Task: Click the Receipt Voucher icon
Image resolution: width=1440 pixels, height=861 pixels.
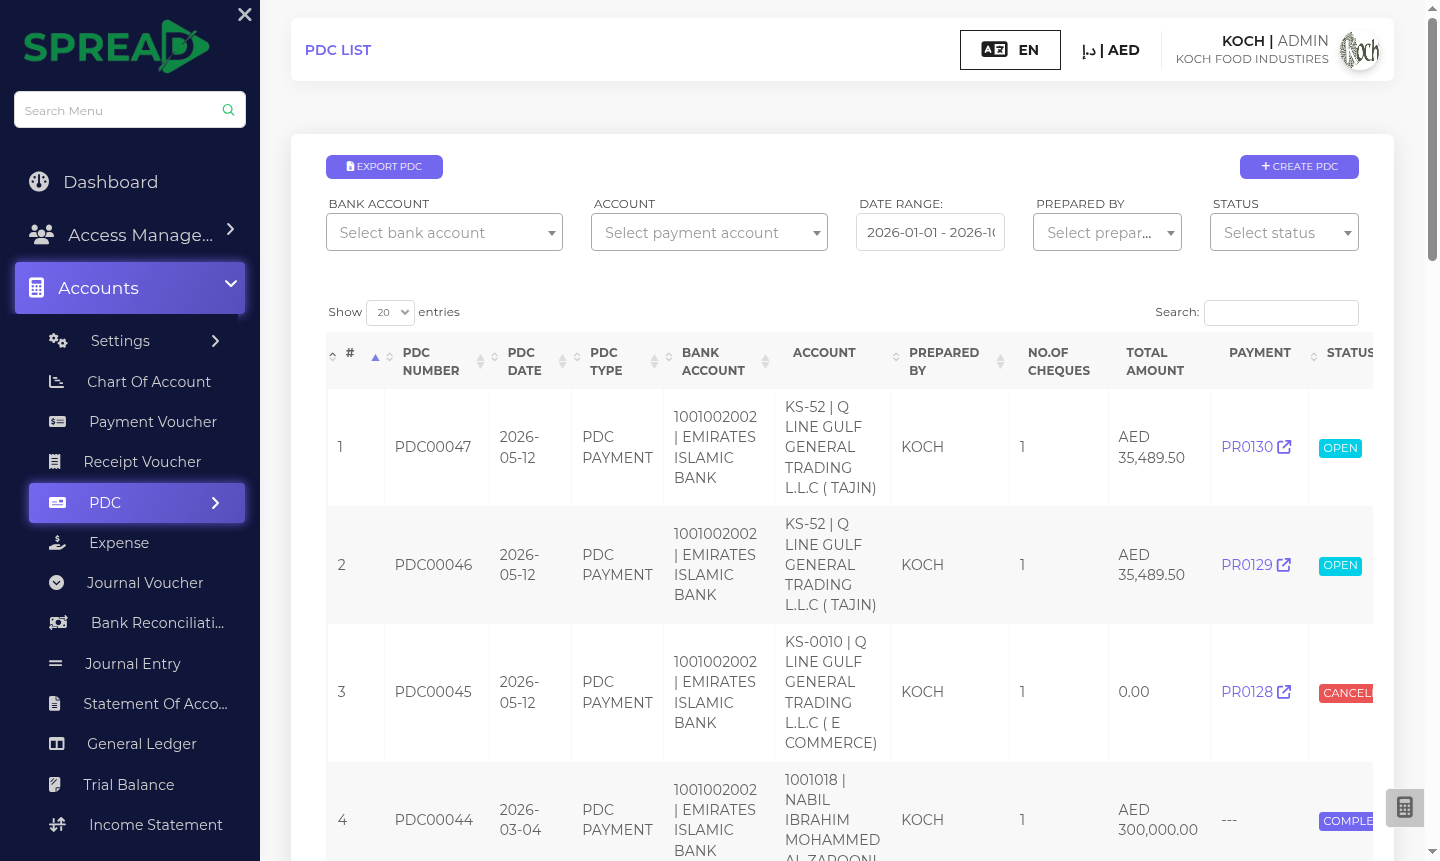Action: 55,462
